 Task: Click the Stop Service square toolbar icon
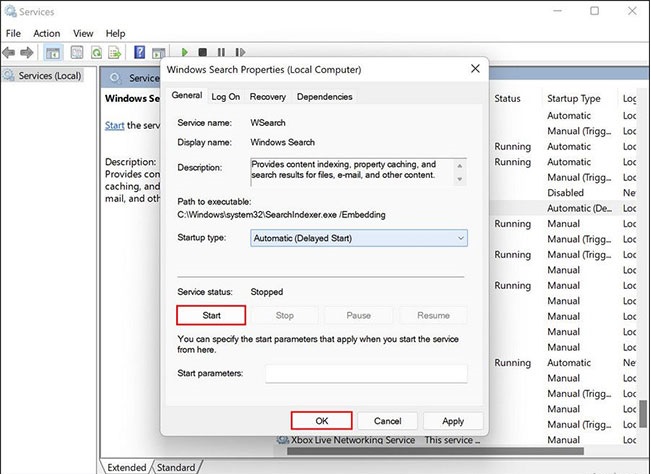tap(203, 52)
